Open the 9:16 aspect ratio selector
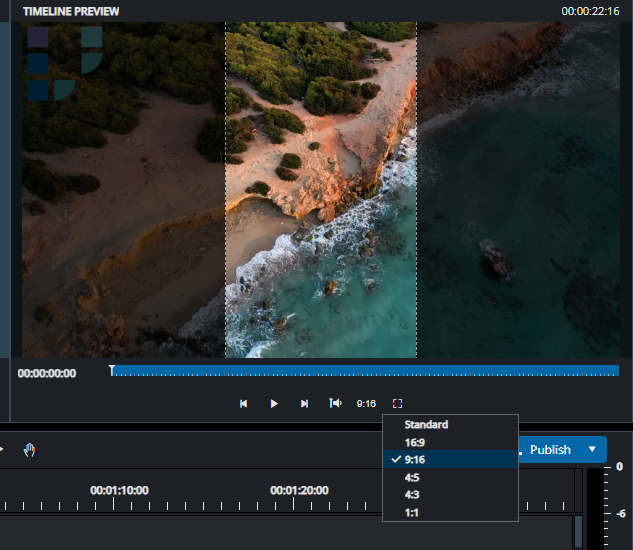 click(x=366, y=403)
